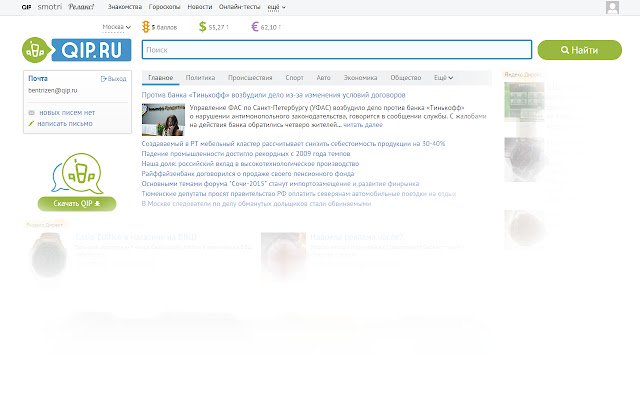Screen dimensions: 640x400
Task: Change the city Москва dropdown
Action: (116, 27)
